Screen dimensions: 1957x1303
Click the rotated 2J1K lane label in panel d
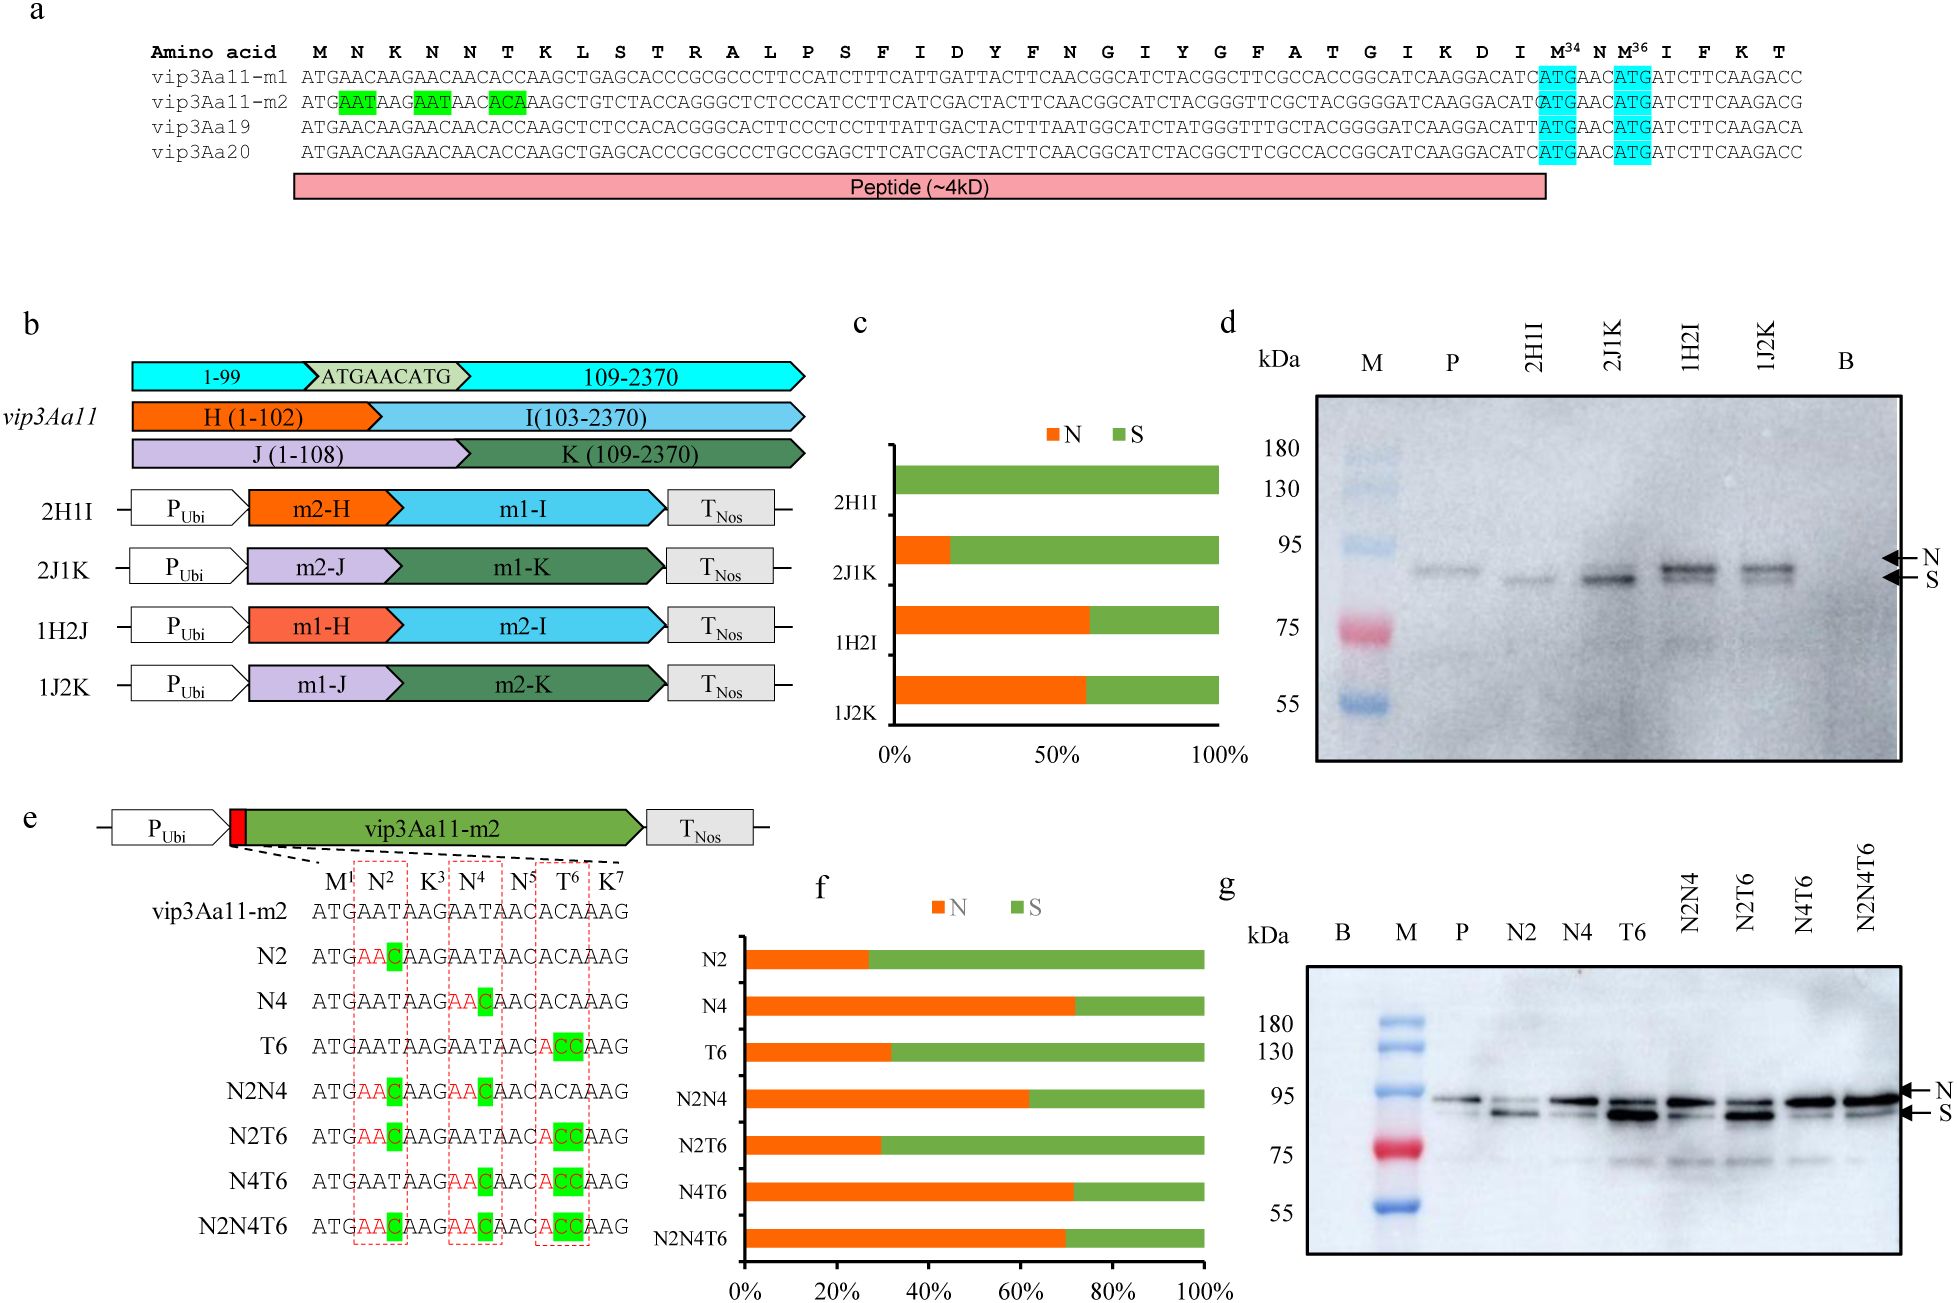click(x=1612, y=347)
